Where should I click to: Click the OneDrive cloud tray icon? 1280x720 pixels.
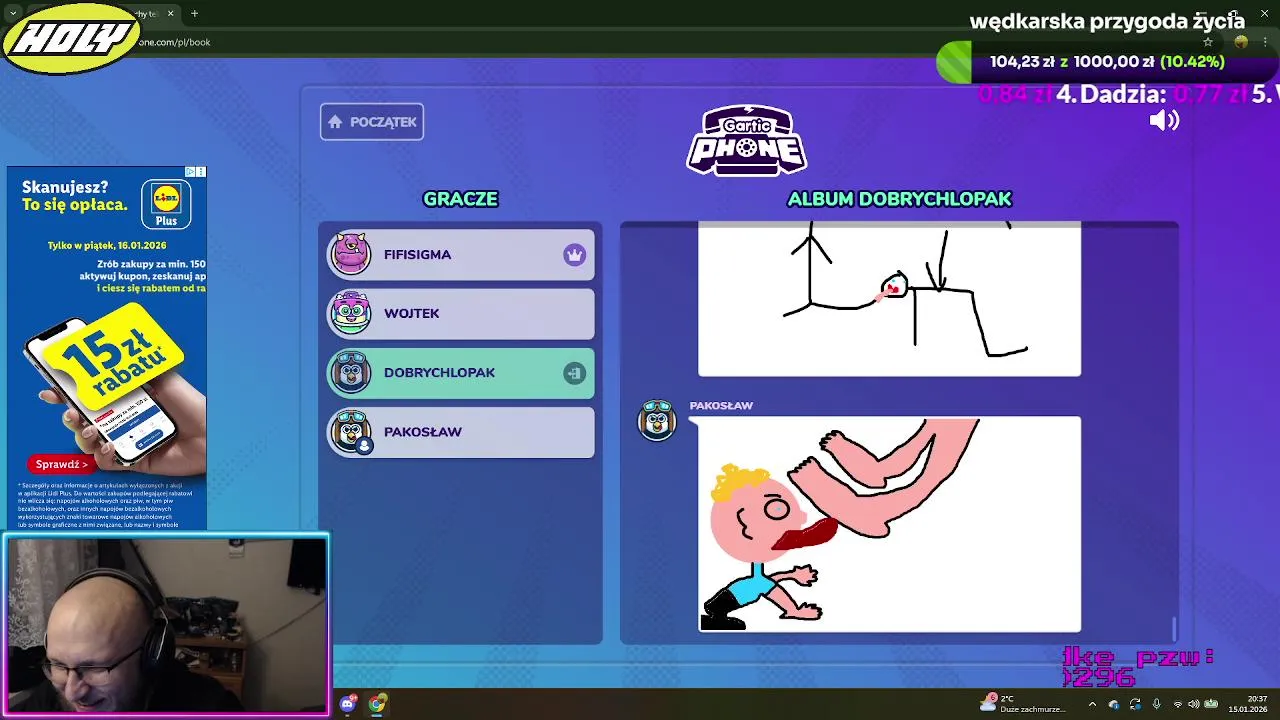(1114, 704)
